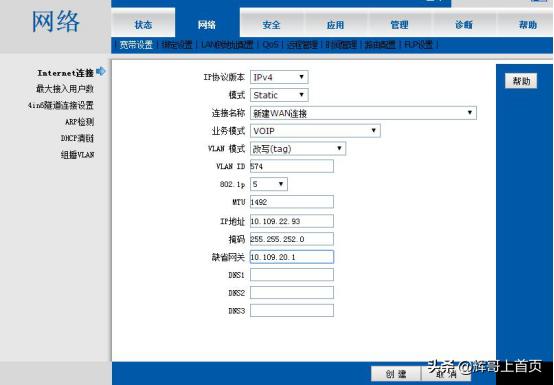Viewport: 554px width, 385px height.
Task: Open DHCP源链 in the sidebar
Action: [x=77, y=138]
